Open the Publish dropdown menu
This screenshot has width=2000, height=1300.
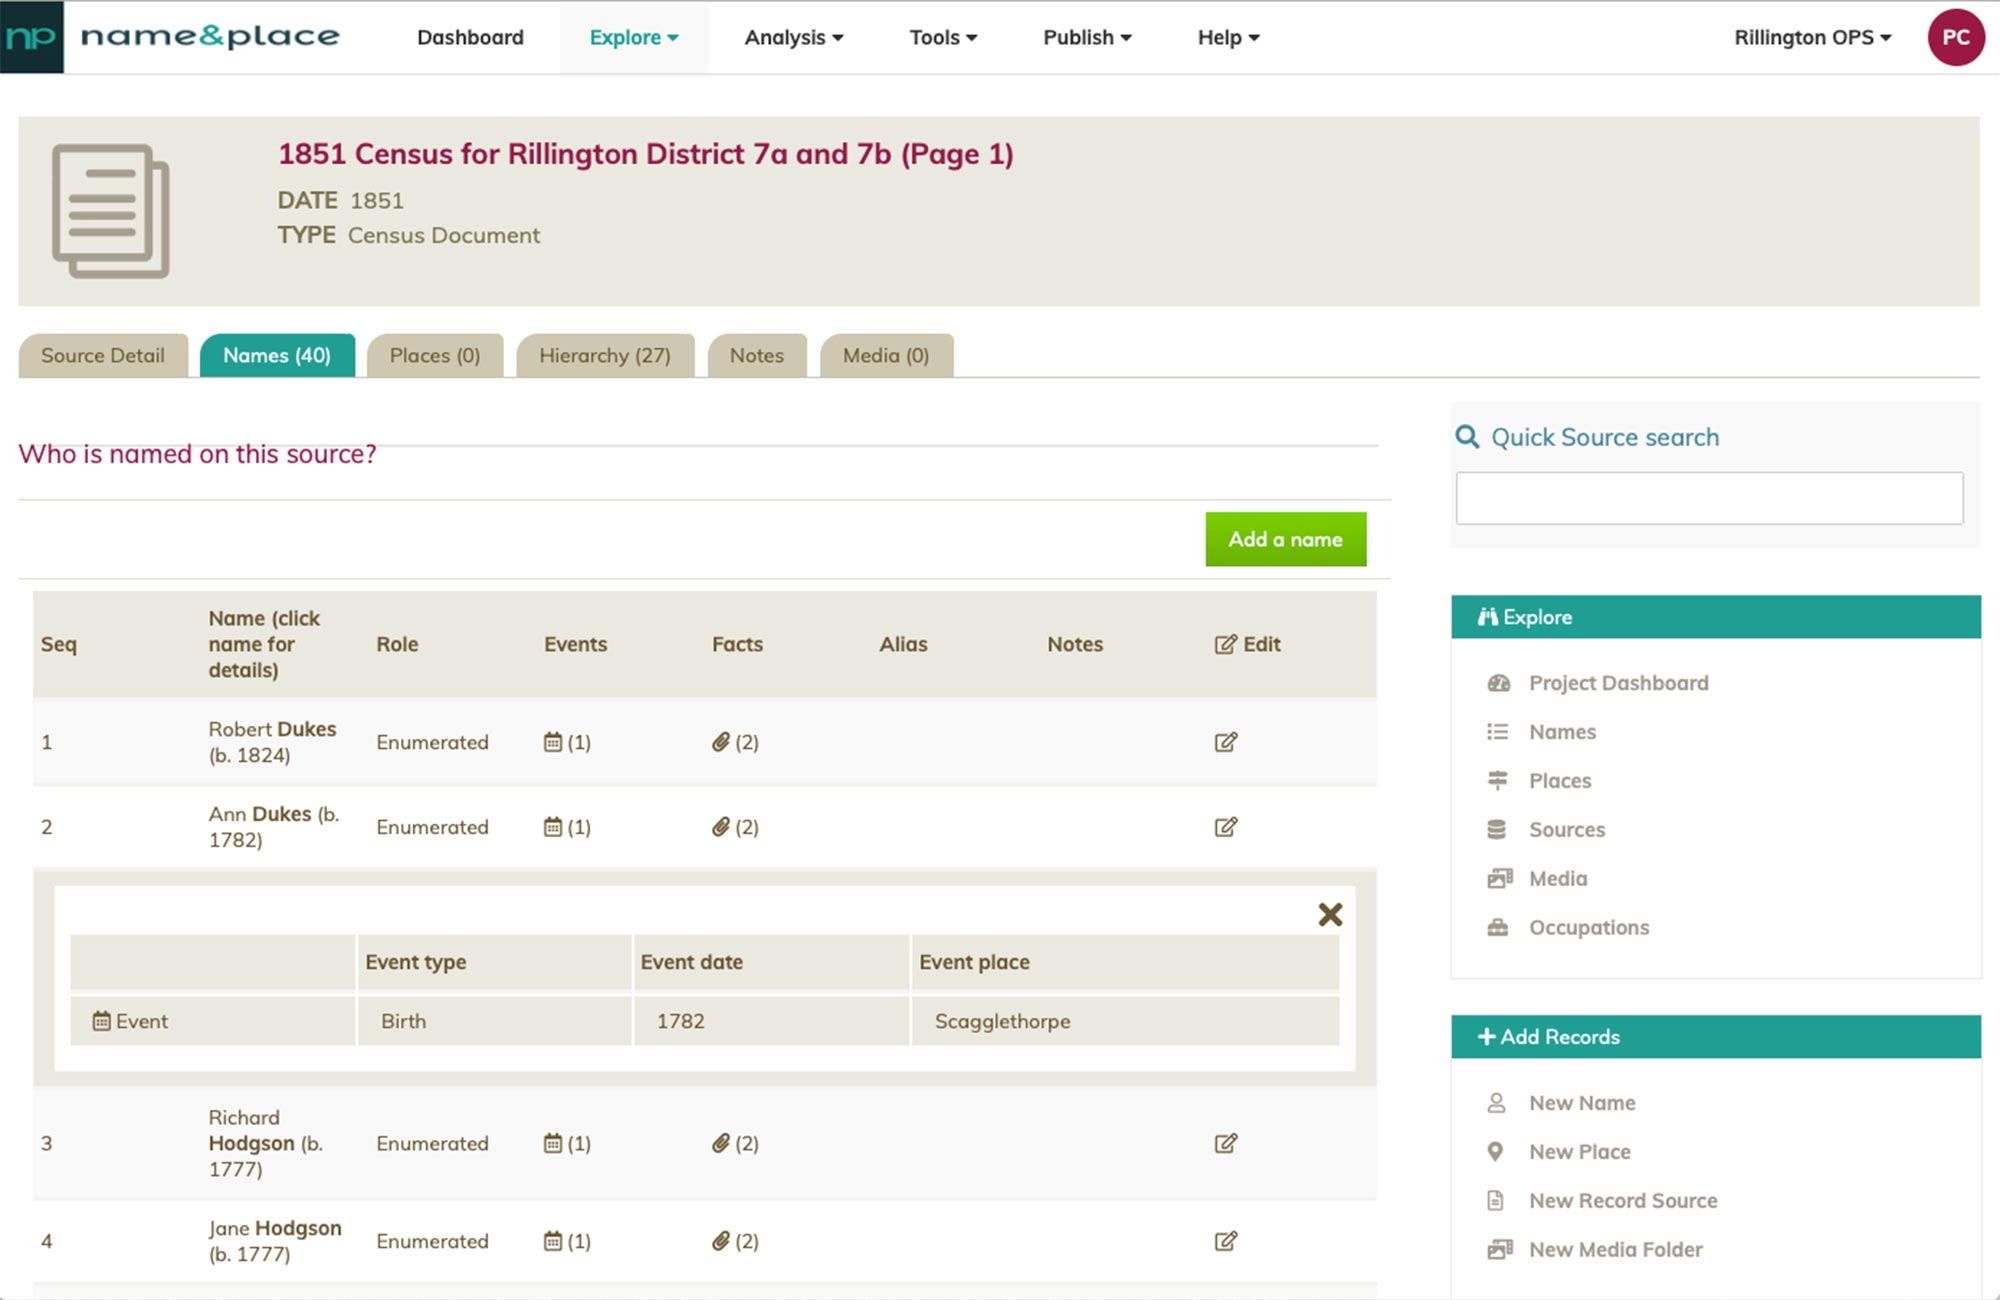pos(1087,37)
